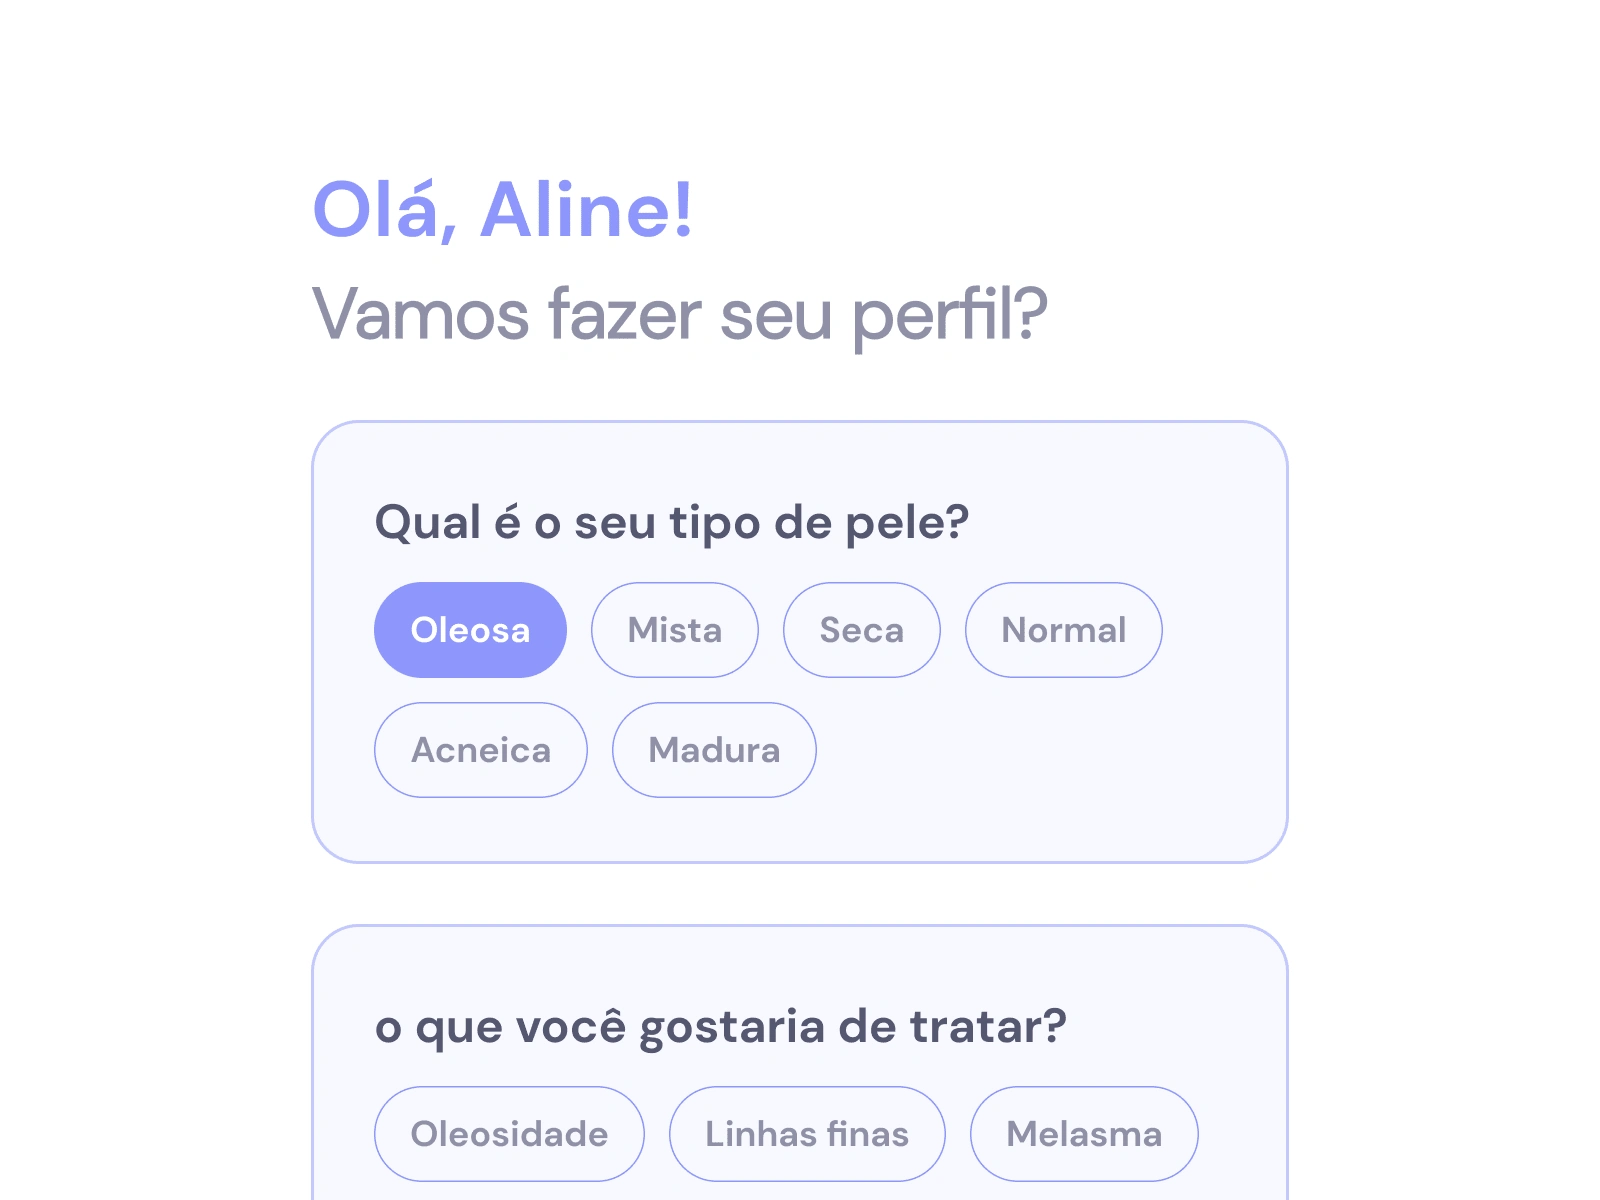The image size is (1600, 1200).
Task: Click the 'Olá, Aline!' greeting heading
Action: click(503, 211)
